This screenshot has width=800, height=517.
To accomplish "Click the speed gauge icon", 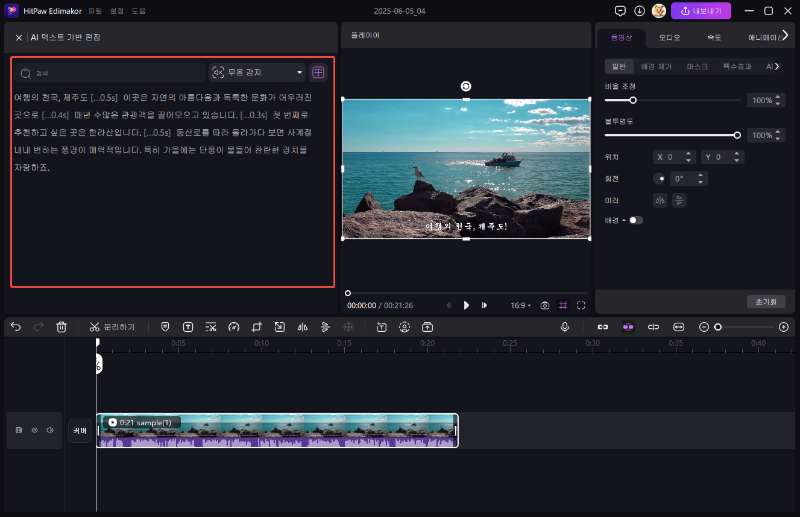I will tap(234, 327).
